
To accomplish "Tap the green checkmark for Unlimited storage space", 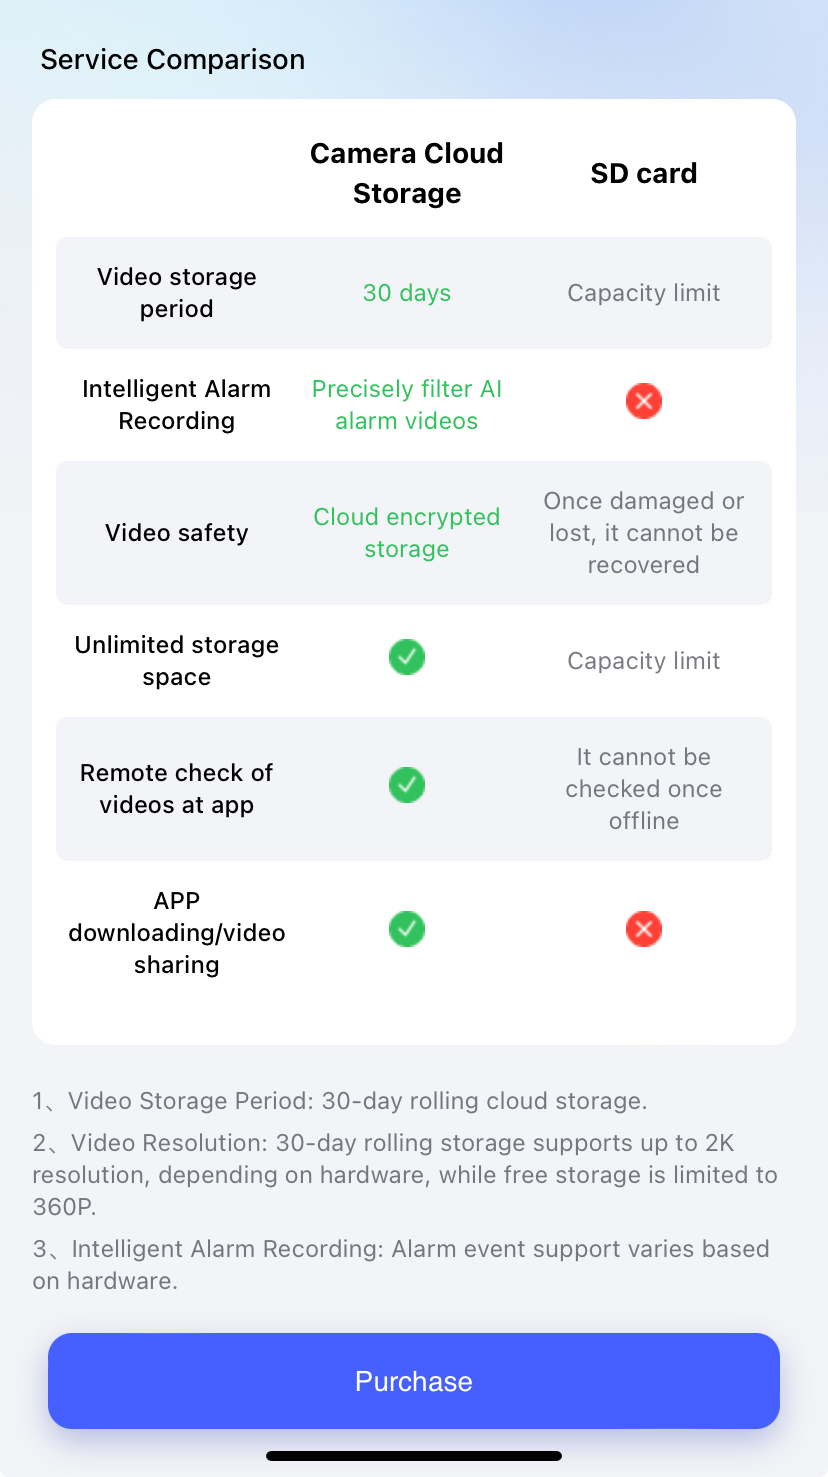I will pyautogui.click(x=407, y=657).
